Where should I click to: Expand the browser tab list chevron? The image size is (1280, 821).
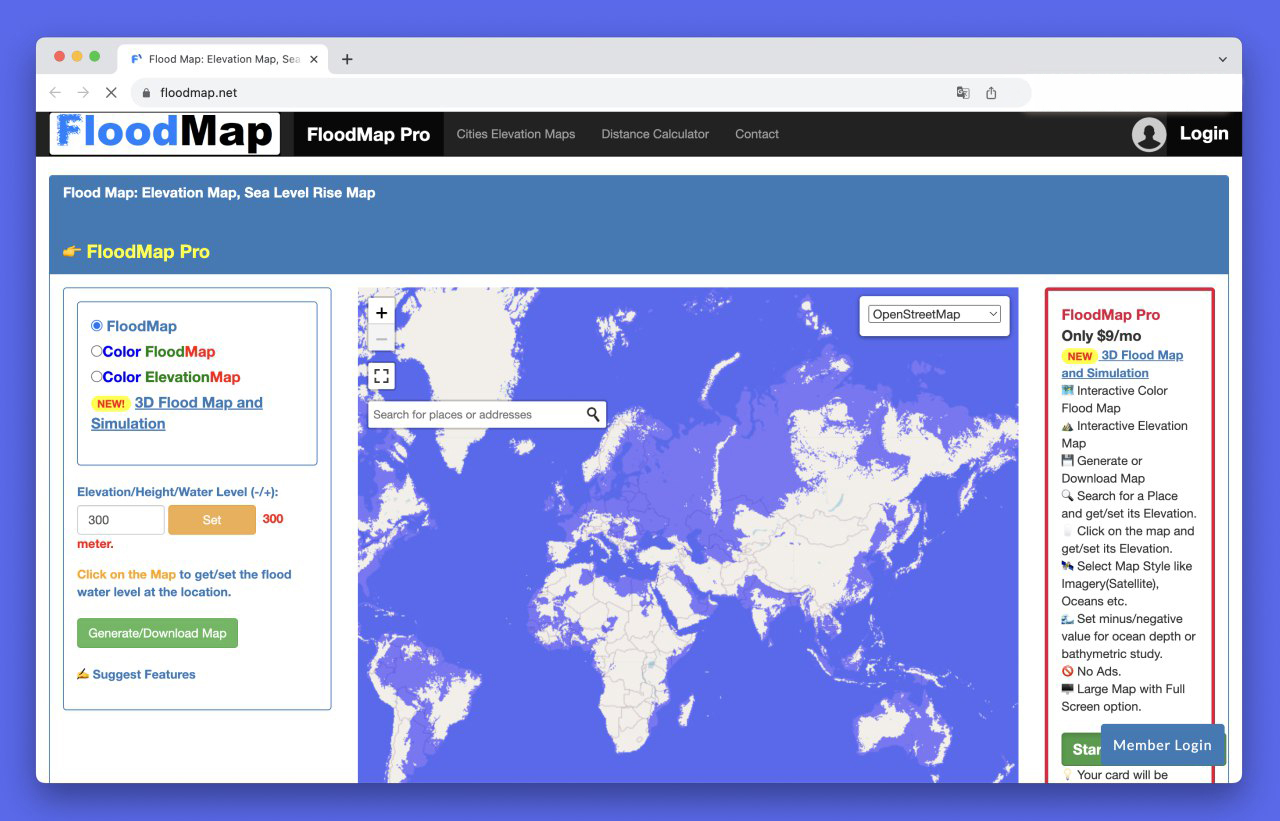point(1222,59)
